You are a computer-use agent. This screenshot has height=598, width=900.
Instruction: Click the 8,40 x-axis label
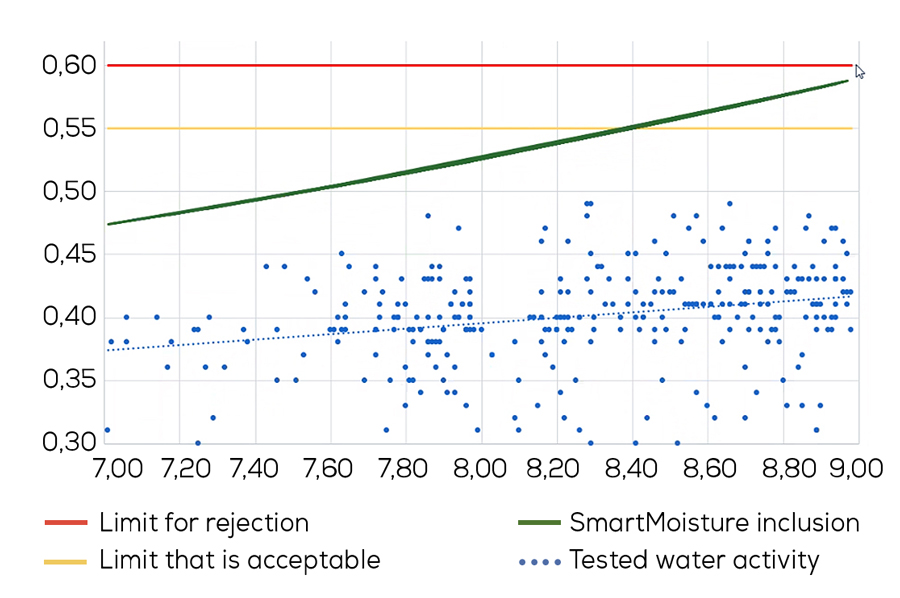(x=631, y=468)
